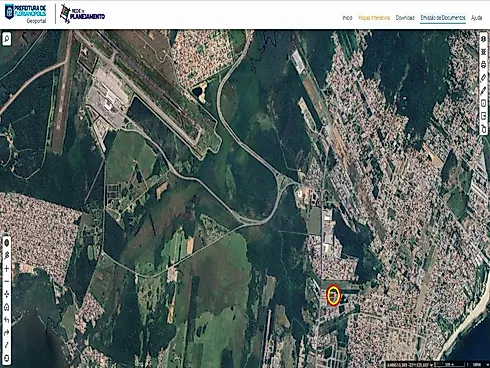Activate the pan arrows tool
This screenshot has width=490, height=368.
[7, 294]
